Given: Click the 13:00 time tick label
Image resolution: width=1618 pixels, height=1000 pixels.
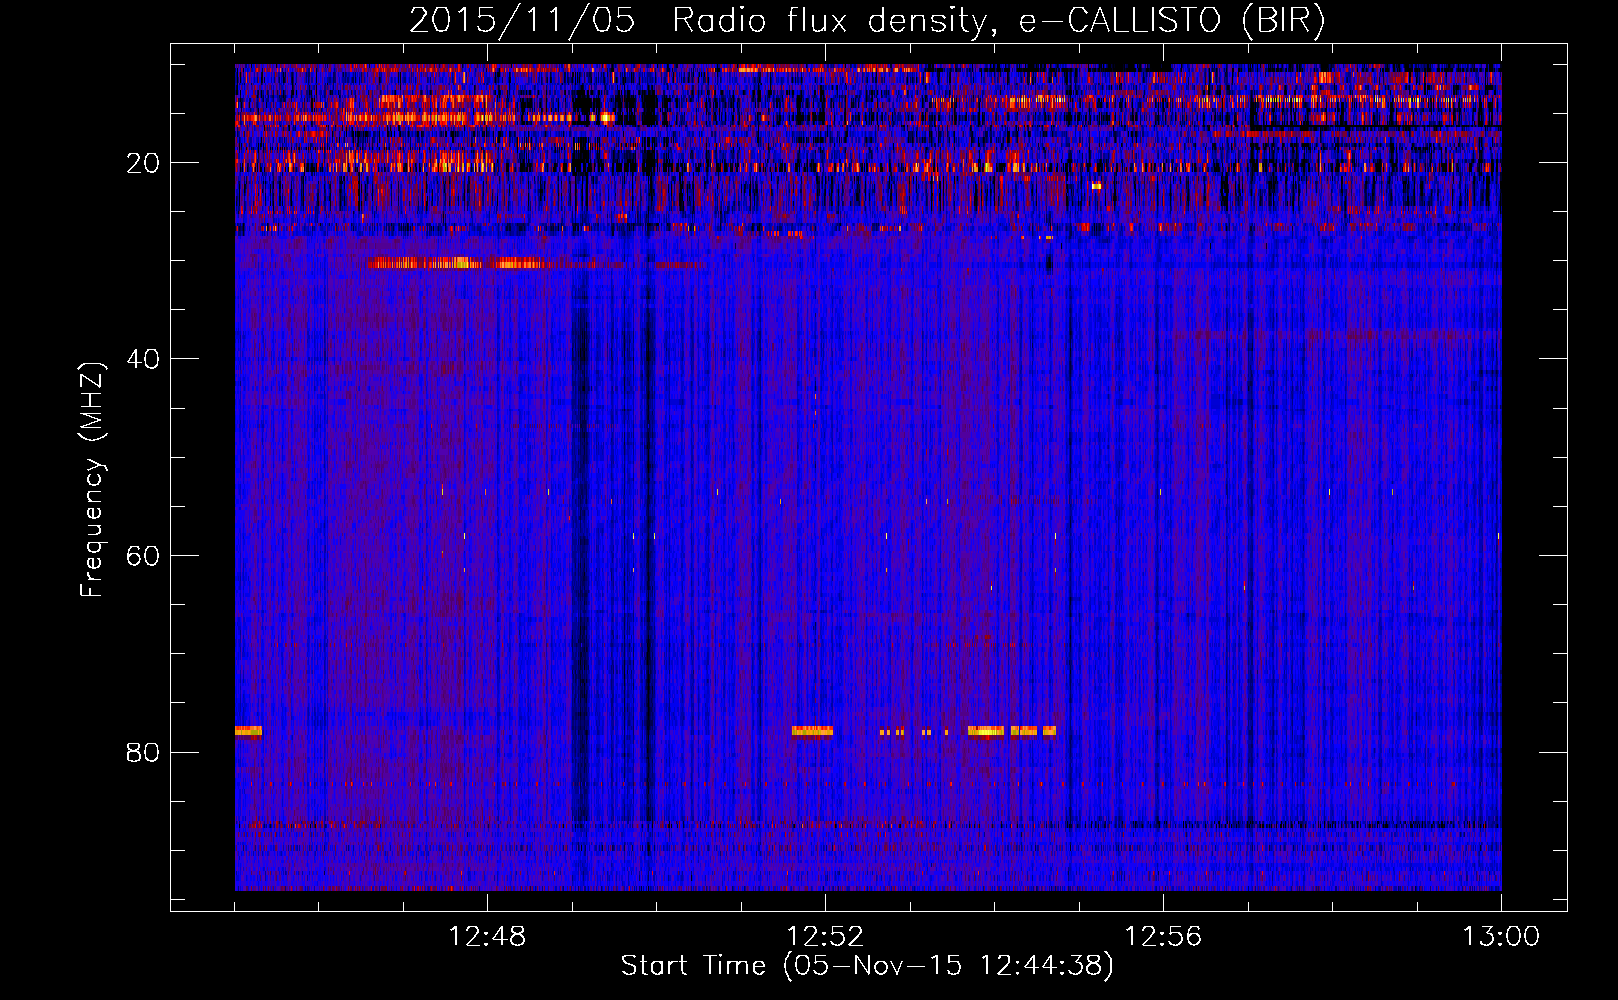Looking at the screenshot, I should [1501, 937].
